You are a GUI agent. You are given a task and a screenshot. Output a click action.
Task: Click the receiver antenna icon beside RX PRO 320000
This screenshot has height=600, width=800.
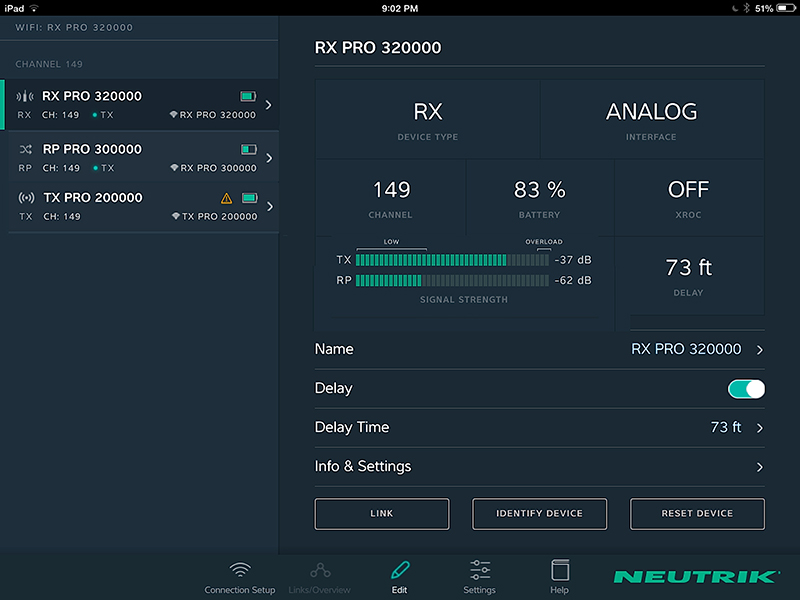[24, 96]
